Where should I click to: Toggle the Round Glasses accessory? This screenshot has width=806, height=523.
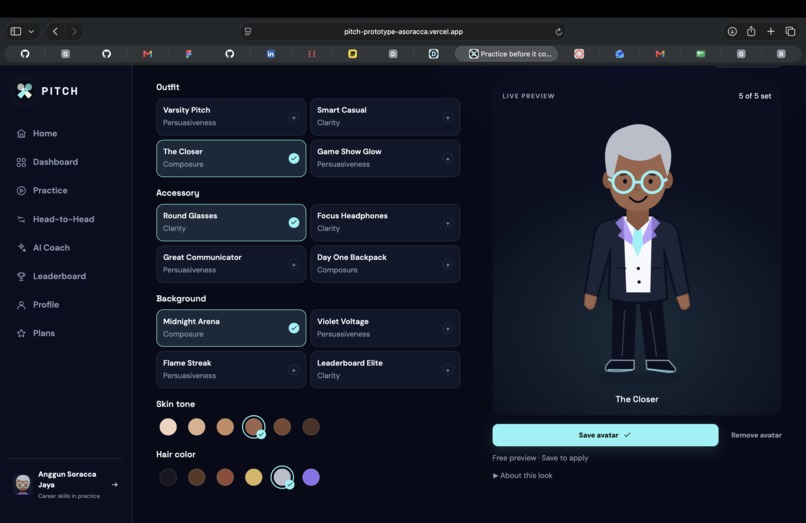click(231, 223)
